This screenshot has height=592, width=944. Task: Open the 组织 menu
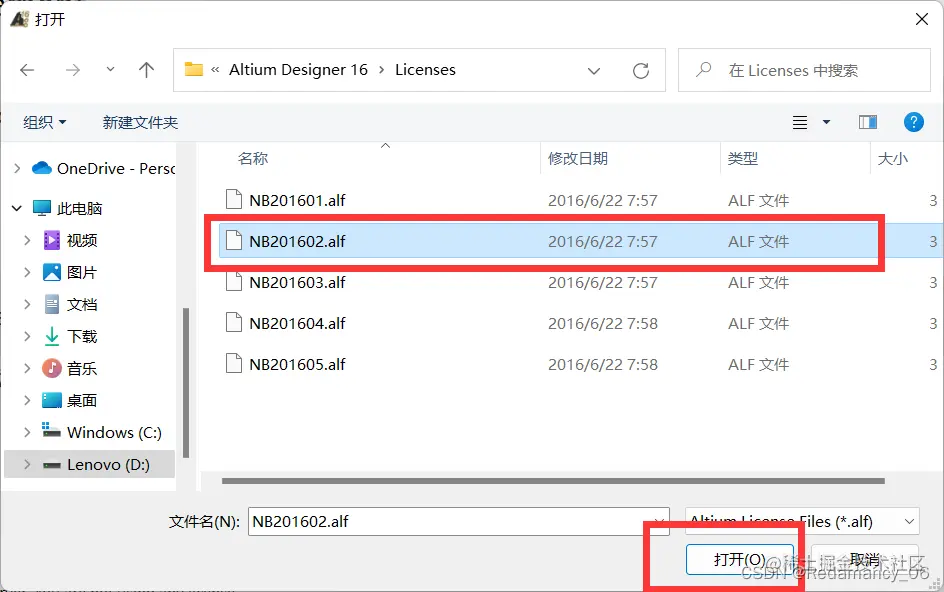tap(45, 122)
